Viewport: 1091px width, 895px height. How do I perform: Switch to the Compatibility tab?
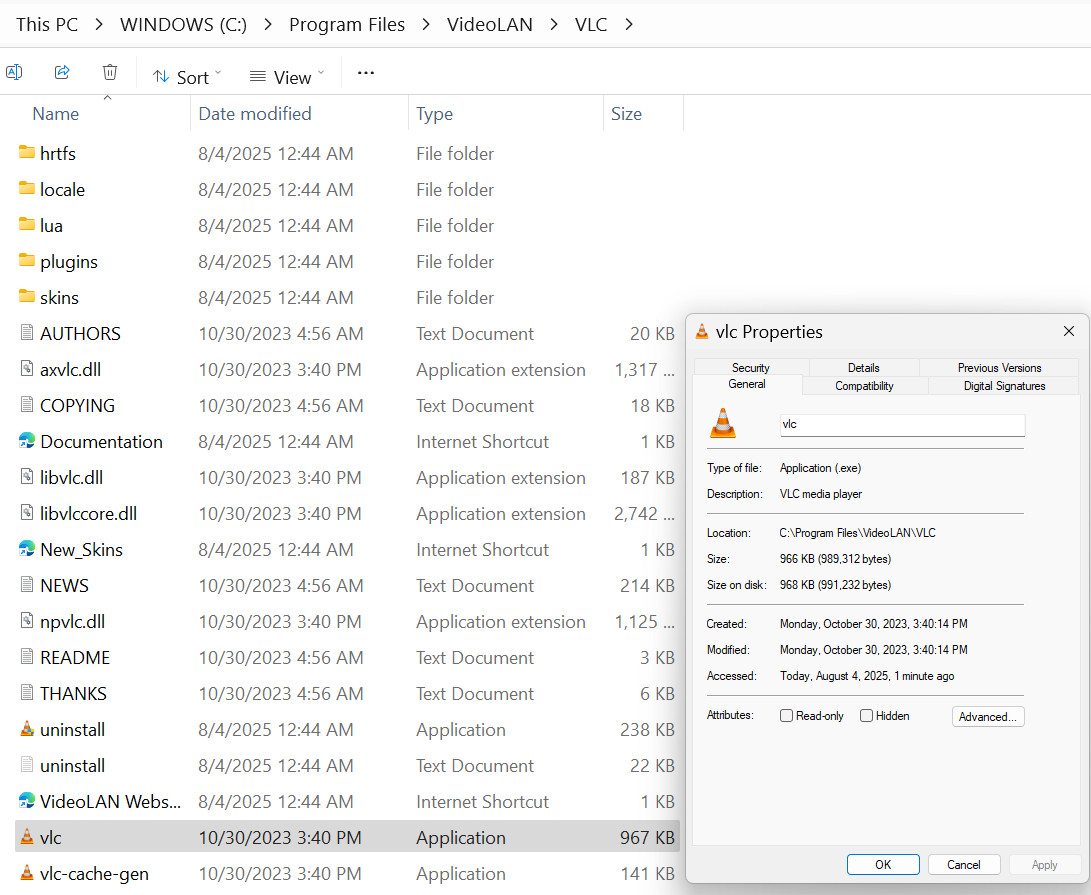pos(865,386)
